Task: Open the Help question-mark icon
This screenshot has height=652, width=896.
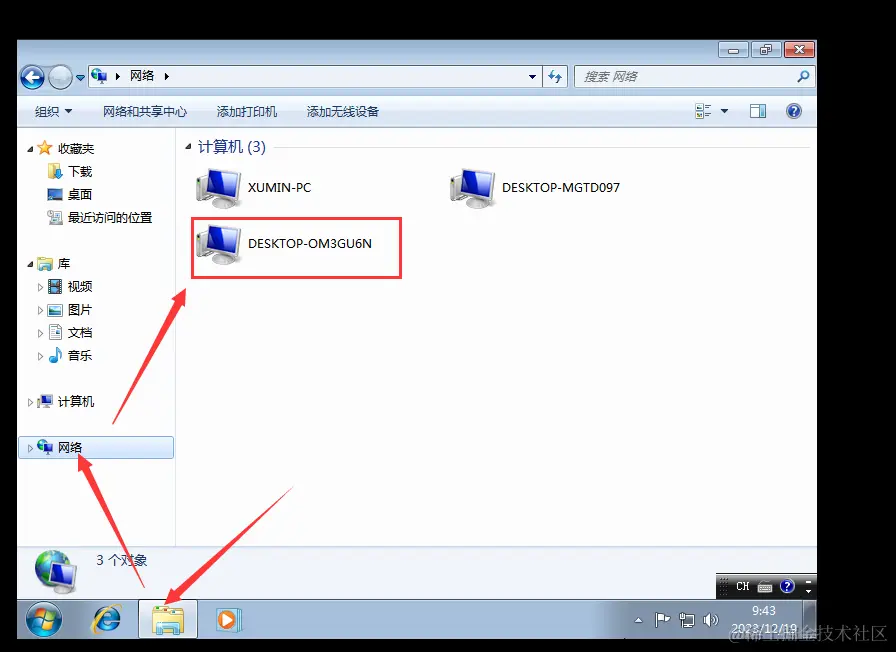Action: click(x=793, y=111)
